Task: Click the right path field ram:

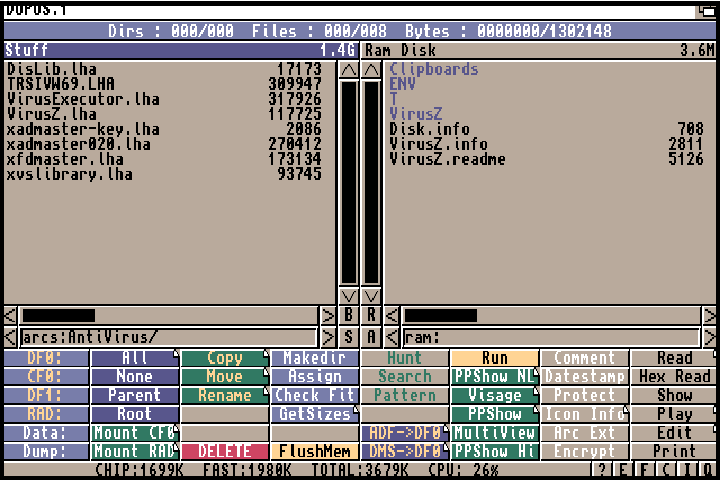Action: pyautogui.click(x=550, y=337)
